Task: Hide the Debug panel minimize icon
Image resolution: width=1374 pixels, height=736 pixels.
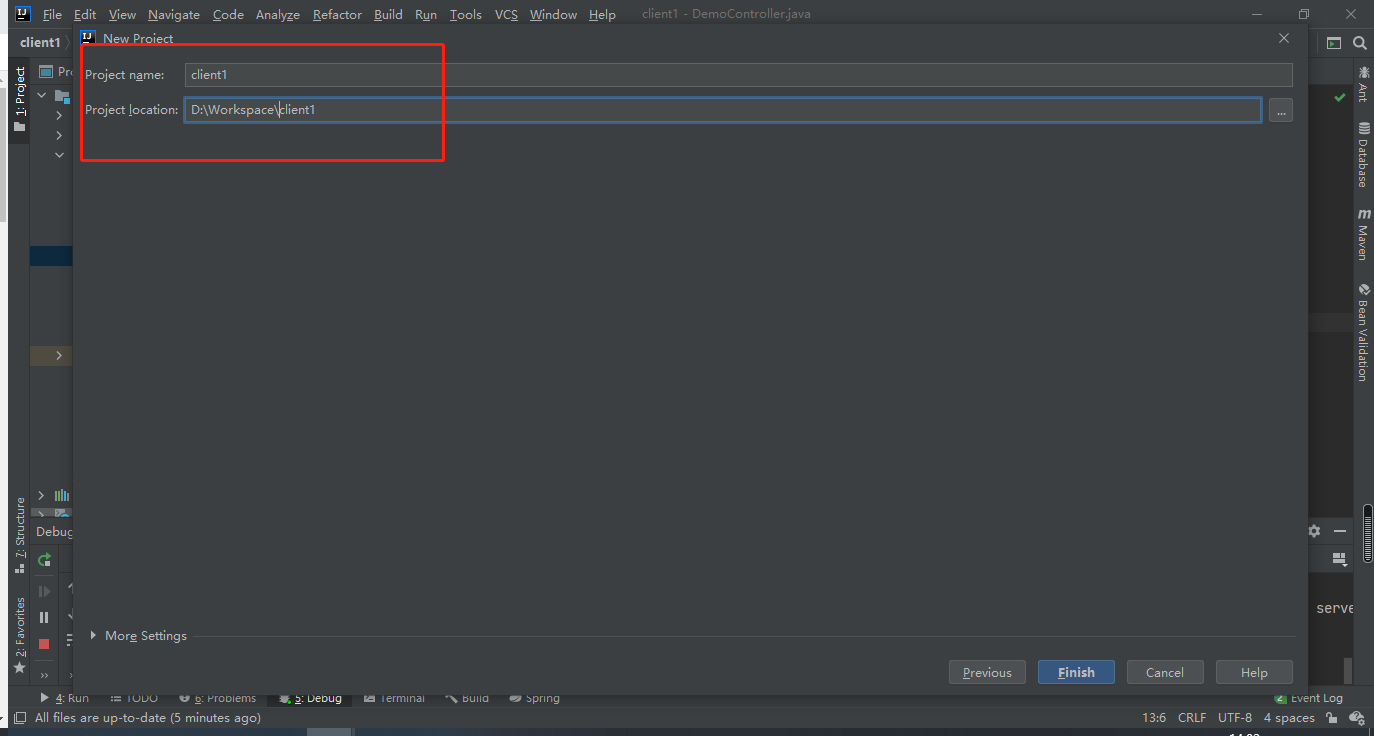Action: click(1340, 531)
